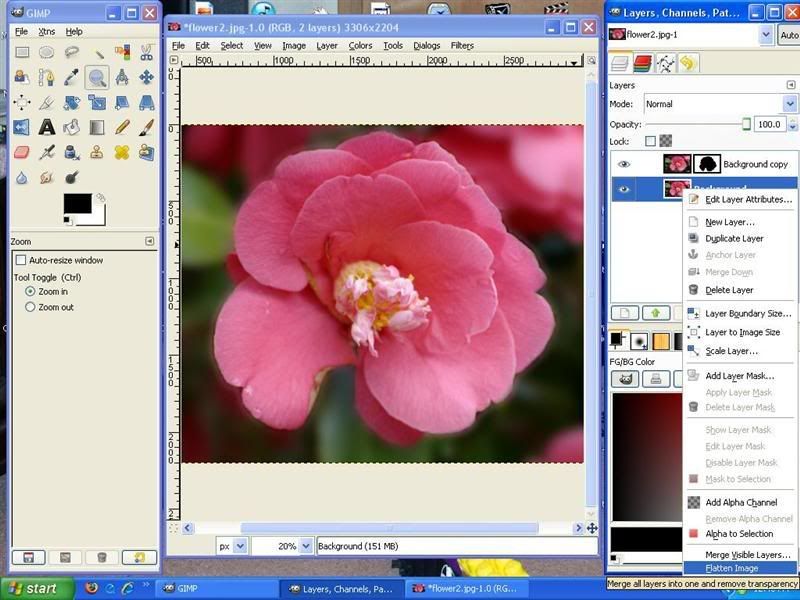This screenshot has width=800, height=600.
Task: Switch to the Channels tab in the dock
Action: [x=643, y=64]
